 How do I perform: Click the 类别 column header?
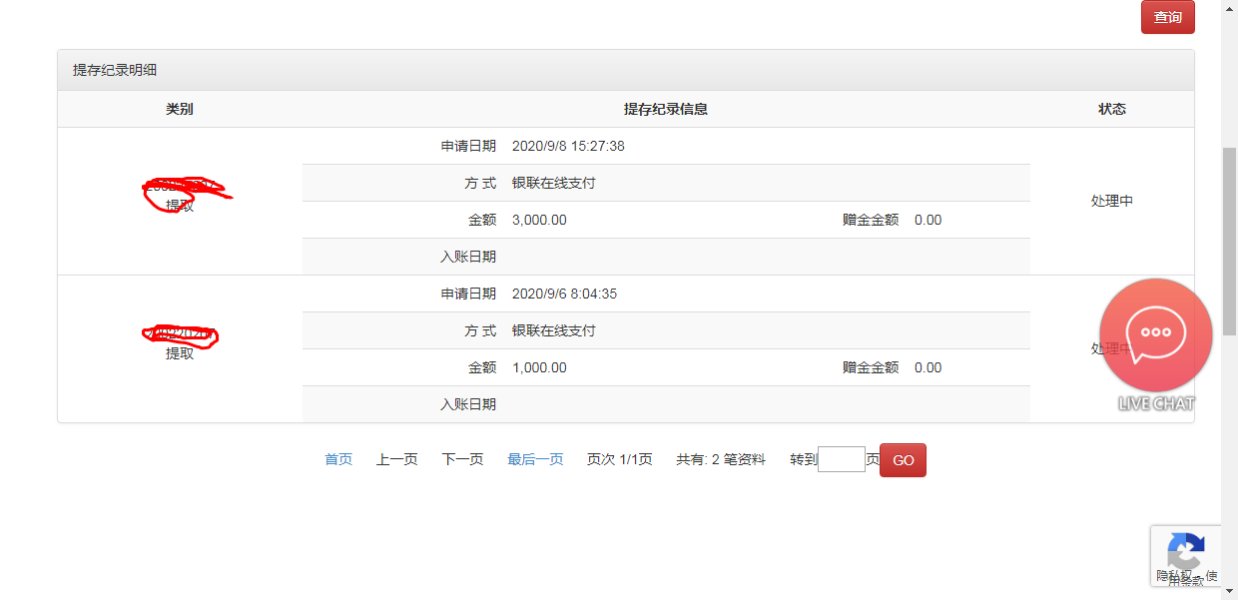[x=179, y=109]
